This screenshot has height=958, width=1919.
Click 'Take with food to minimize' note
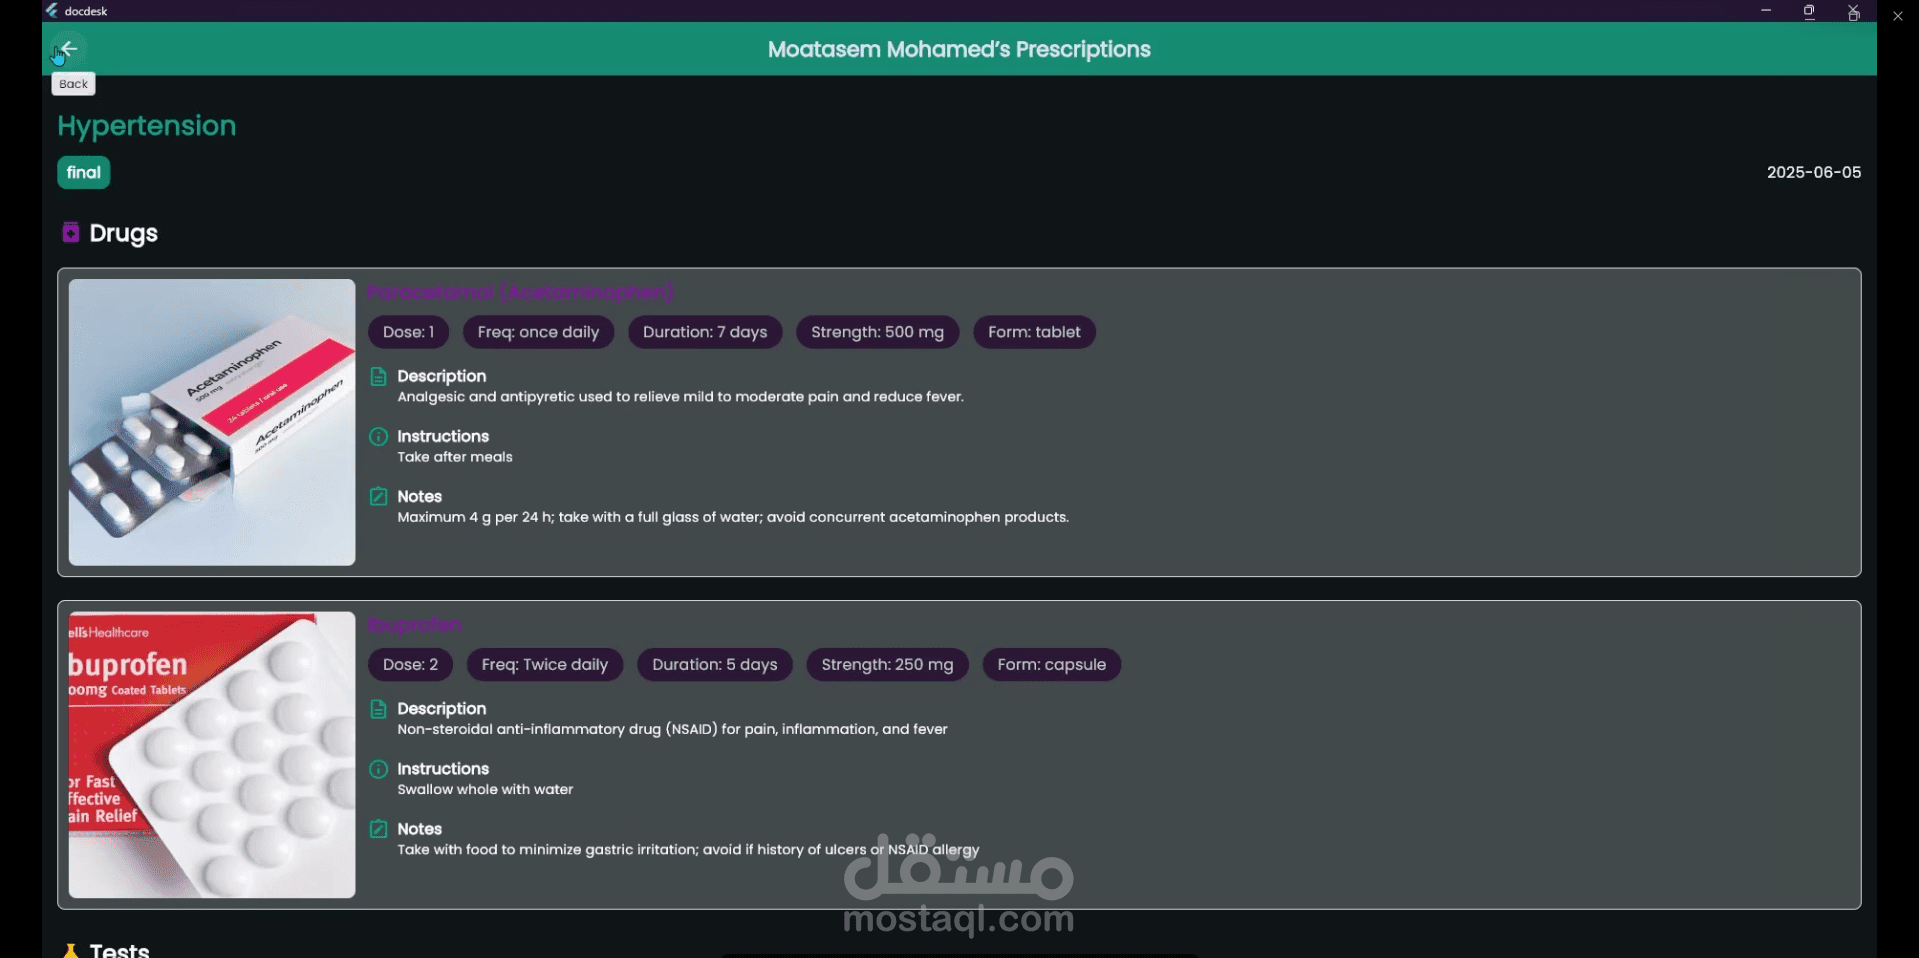pos(688,850)
